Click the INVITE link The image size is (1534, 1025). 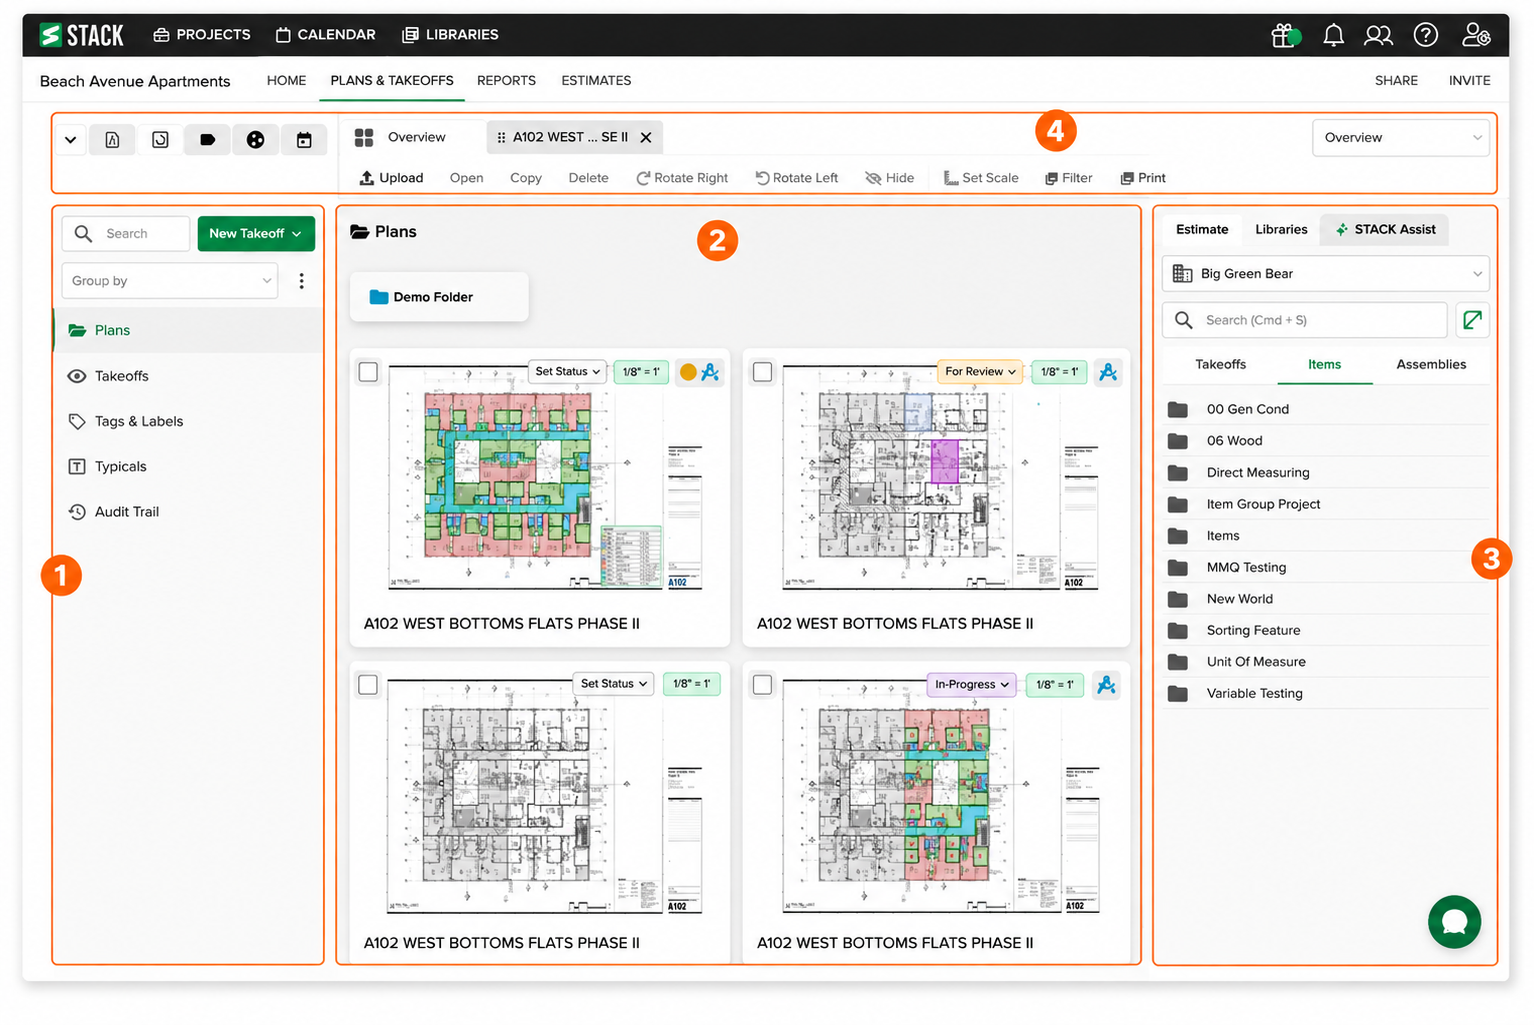pos(1469,80)
